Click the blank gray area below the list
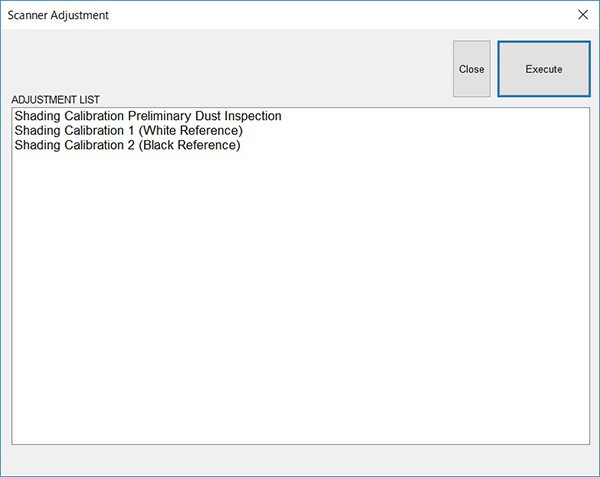 click(300, 460)
